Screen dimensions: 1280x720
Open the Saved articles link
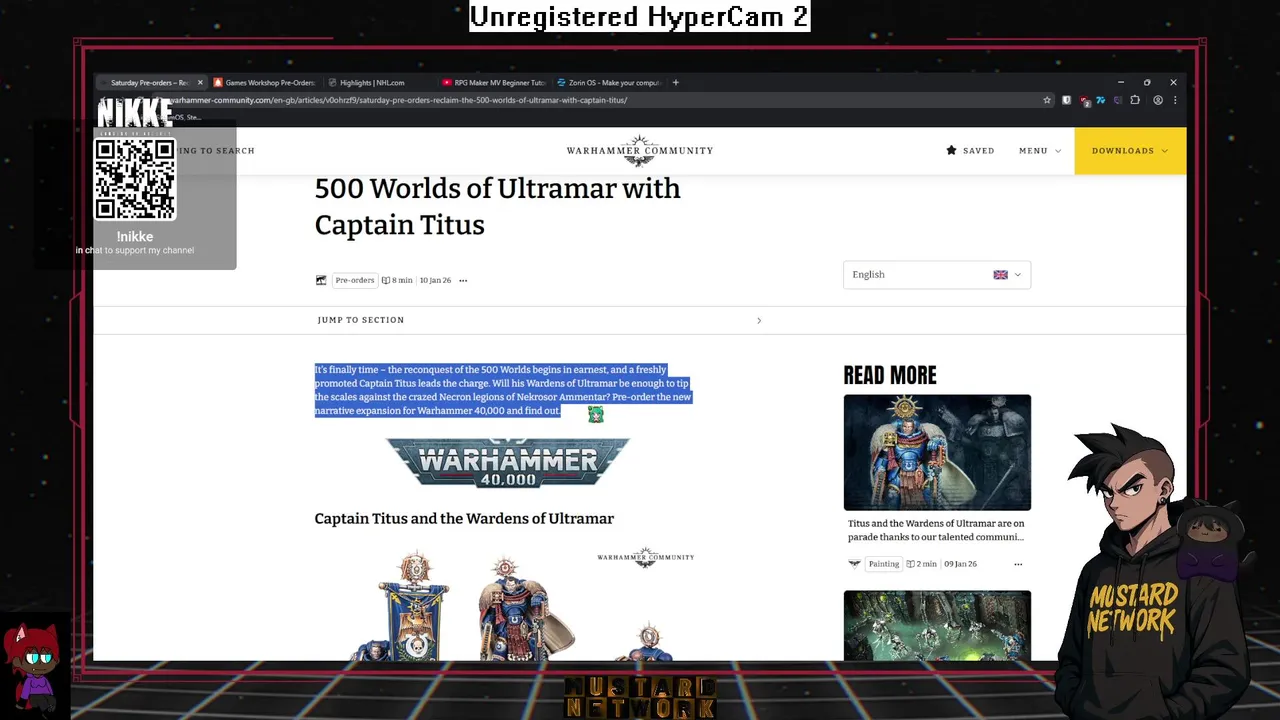(970, 151)
